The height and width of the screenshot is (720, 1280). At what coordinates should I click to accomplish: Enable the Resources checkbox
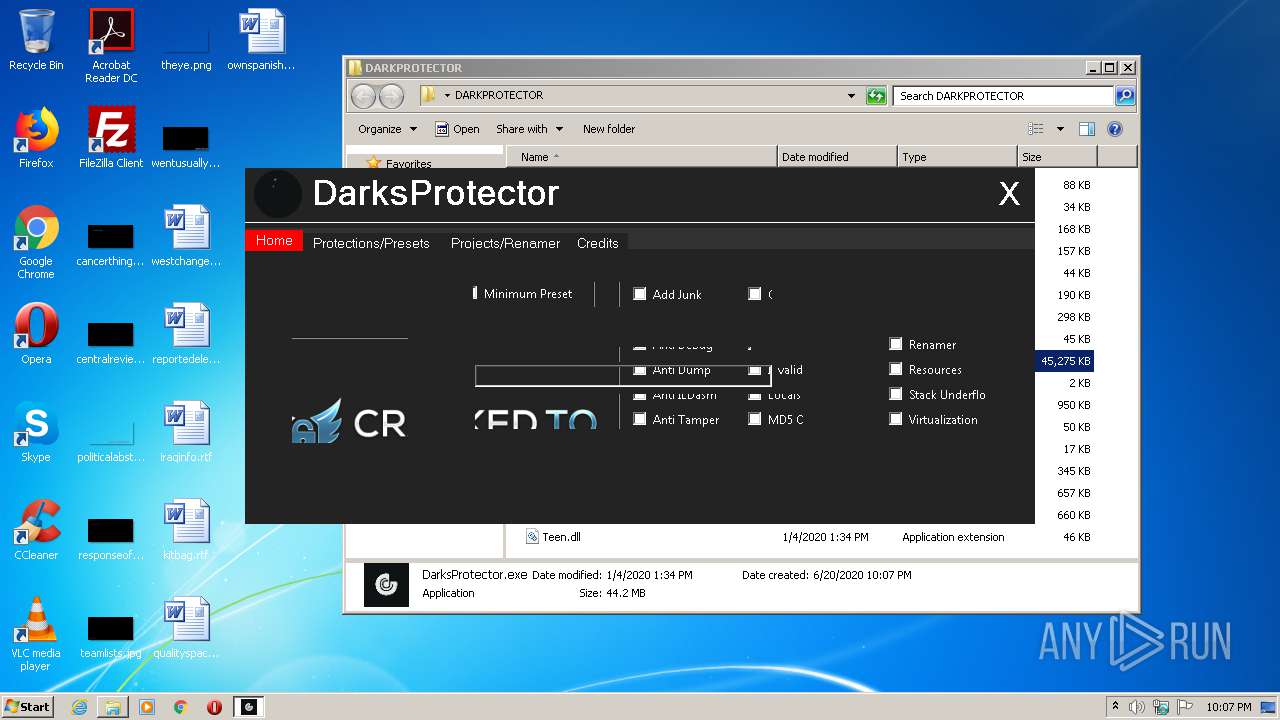coord(896,369)
